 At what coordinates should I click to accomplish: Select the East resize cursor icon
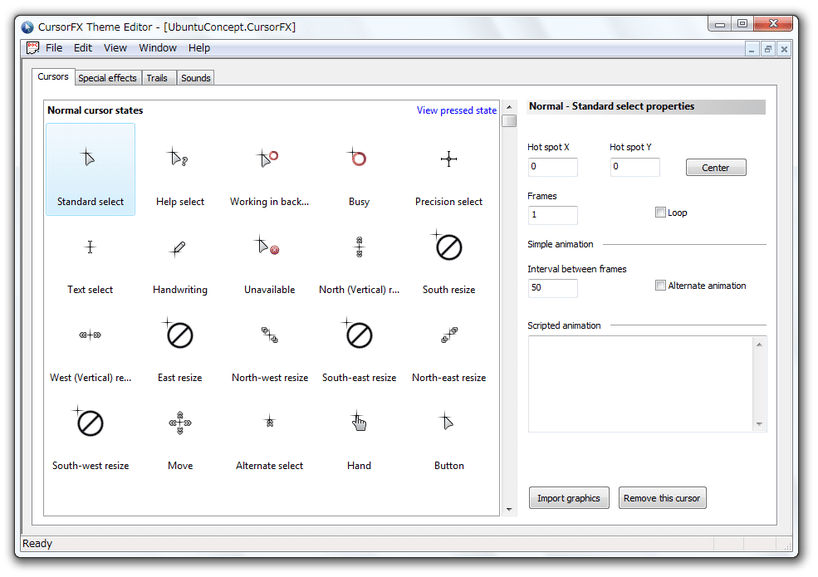coord(178,333)
